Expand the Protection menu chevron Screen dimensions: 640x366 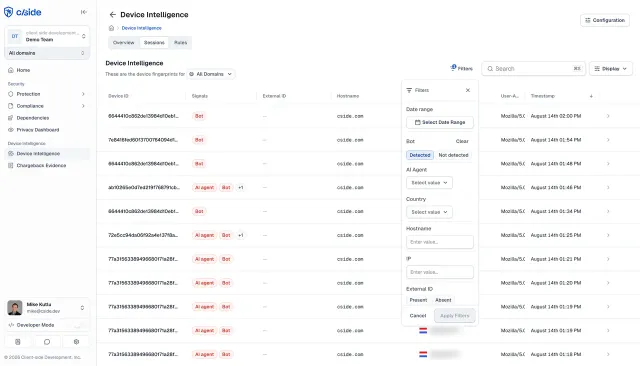(83, 94)
